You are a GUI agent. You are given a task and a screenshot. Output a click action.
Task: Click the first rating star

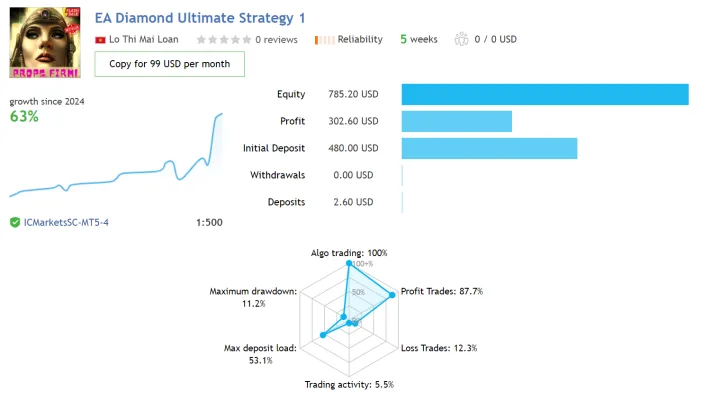201,39
